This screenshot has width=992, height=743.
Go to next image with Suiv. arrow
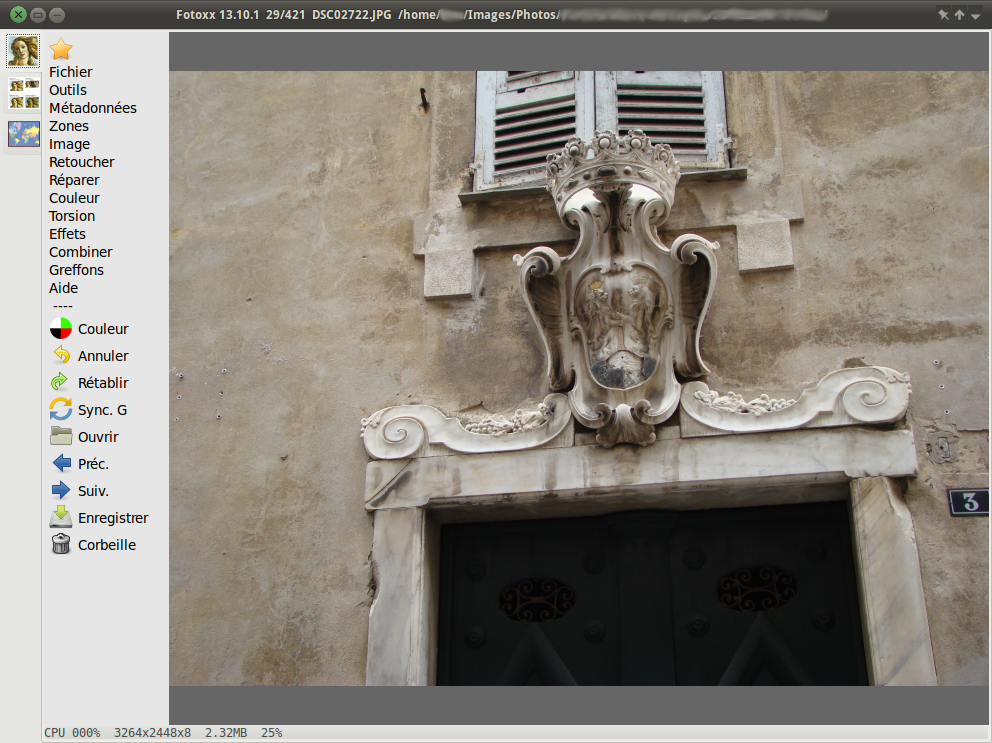click(61, 491)
